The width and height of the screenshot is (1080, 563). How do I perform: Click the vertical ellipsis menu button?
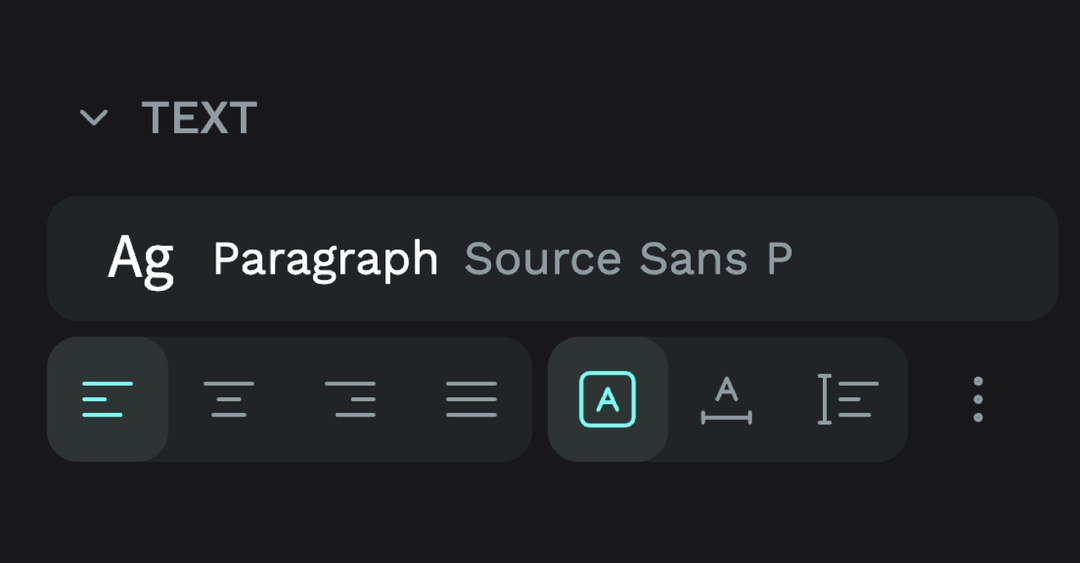coord(978,399)
